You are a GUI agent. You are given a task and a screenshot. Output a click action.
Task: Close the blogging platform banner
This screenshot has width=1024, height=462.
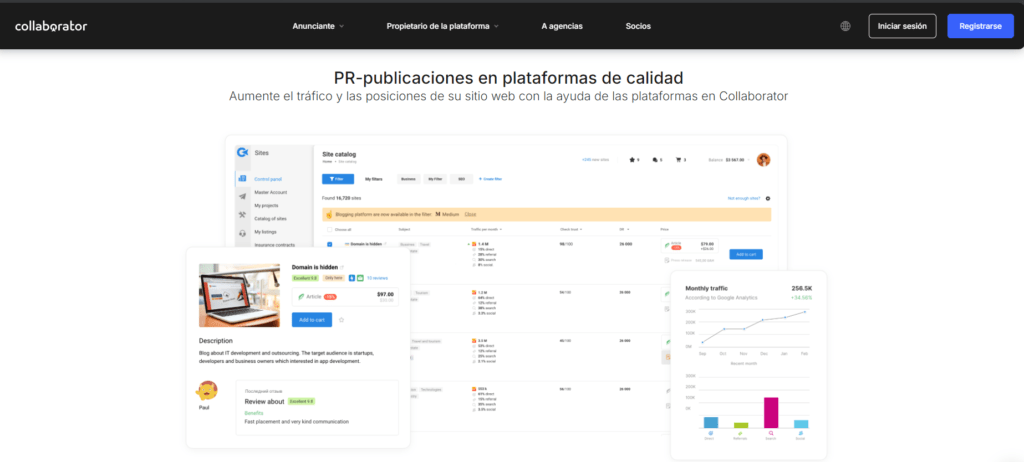[x=470, y=214]
